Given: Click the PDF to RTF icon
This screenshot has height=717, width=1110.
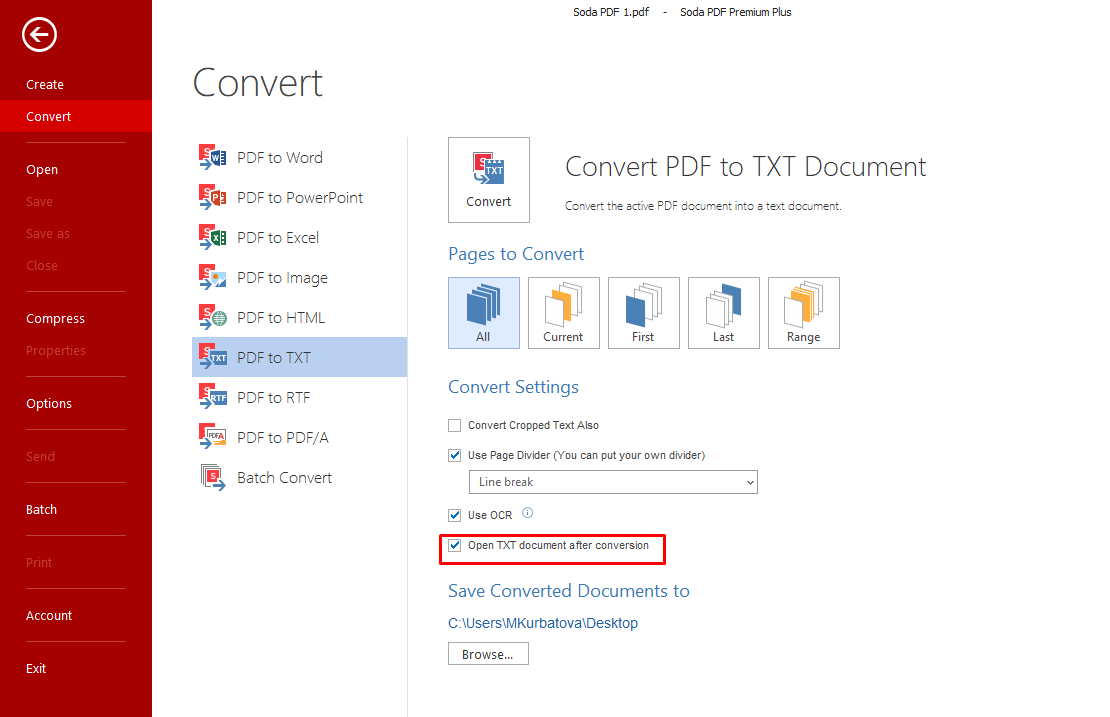Looking at the screenshot, I should coord(212,397).
